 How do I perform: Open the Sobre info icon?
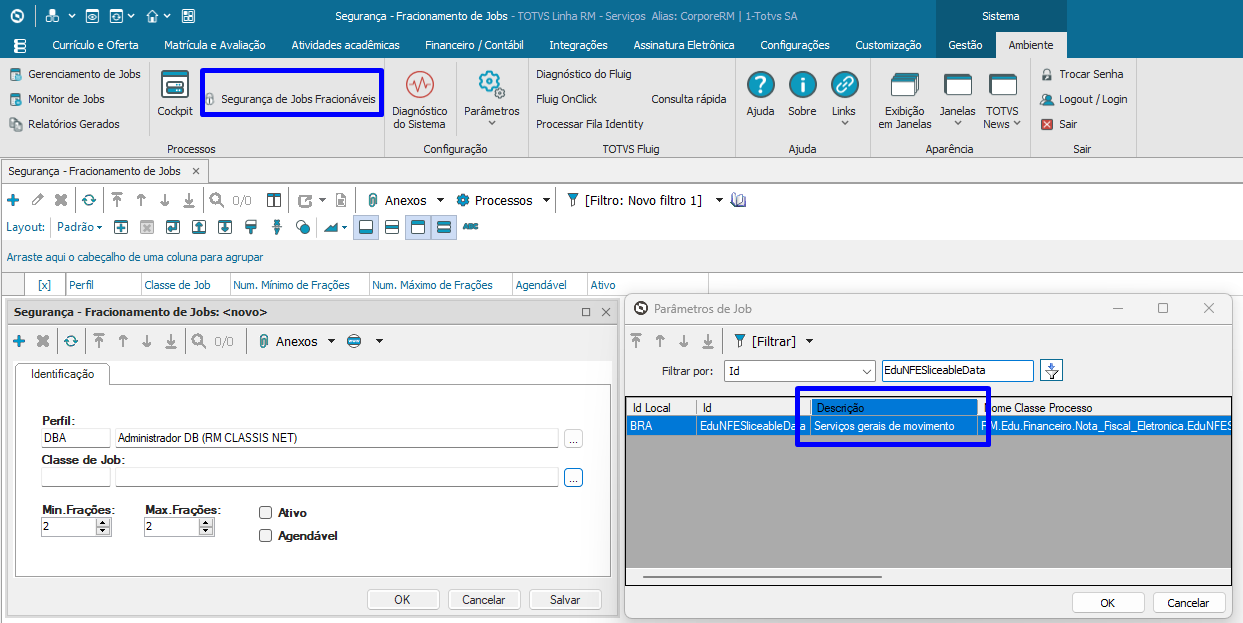point(802,85)
